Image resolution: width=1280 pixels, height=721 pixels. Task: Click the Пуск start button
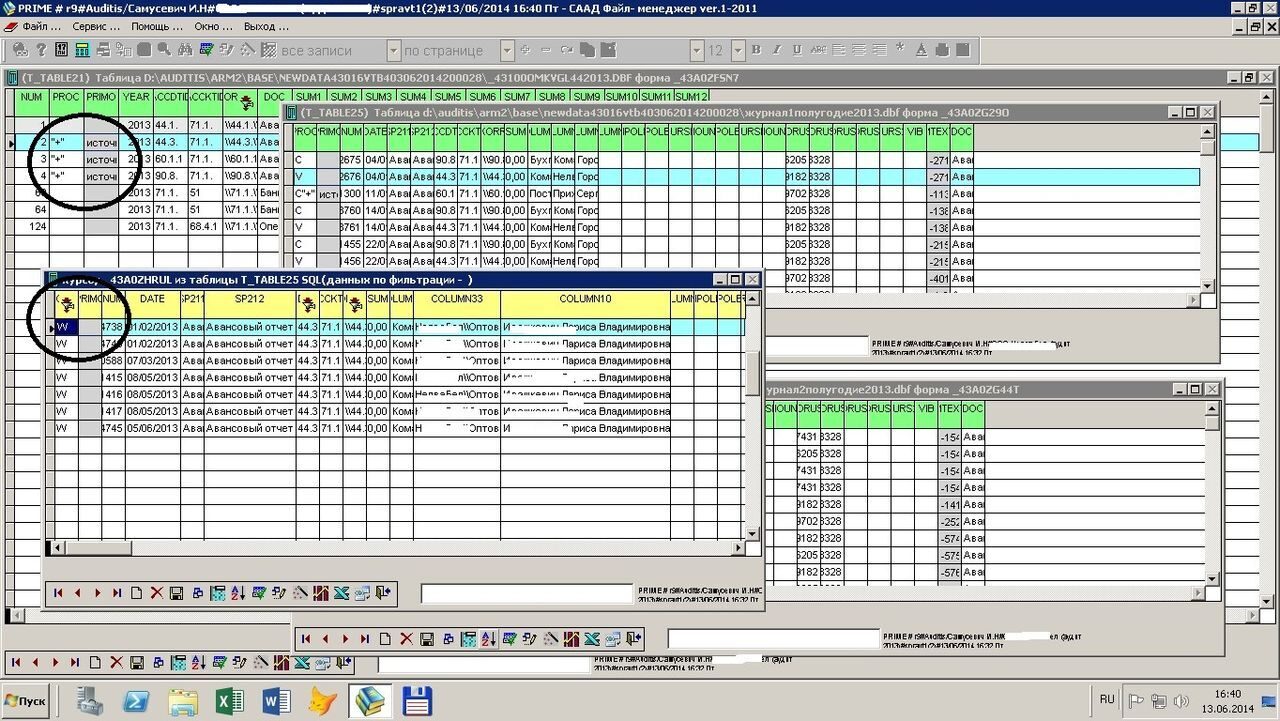pos(25,701)
